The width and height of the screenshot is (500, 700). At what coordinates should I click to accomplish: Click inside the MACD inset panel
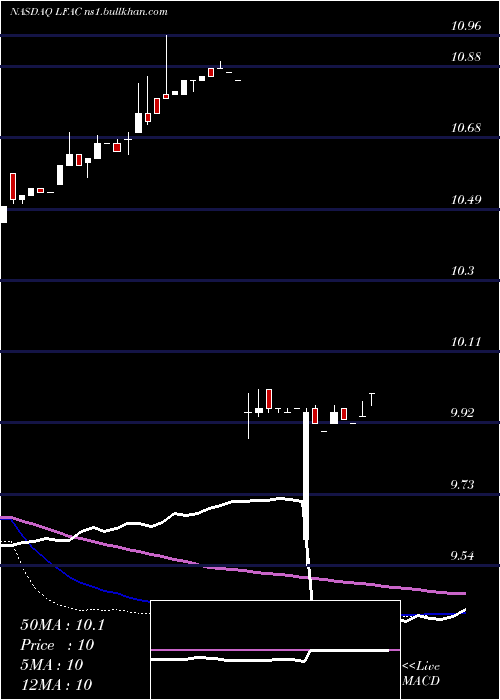point(275,650)
